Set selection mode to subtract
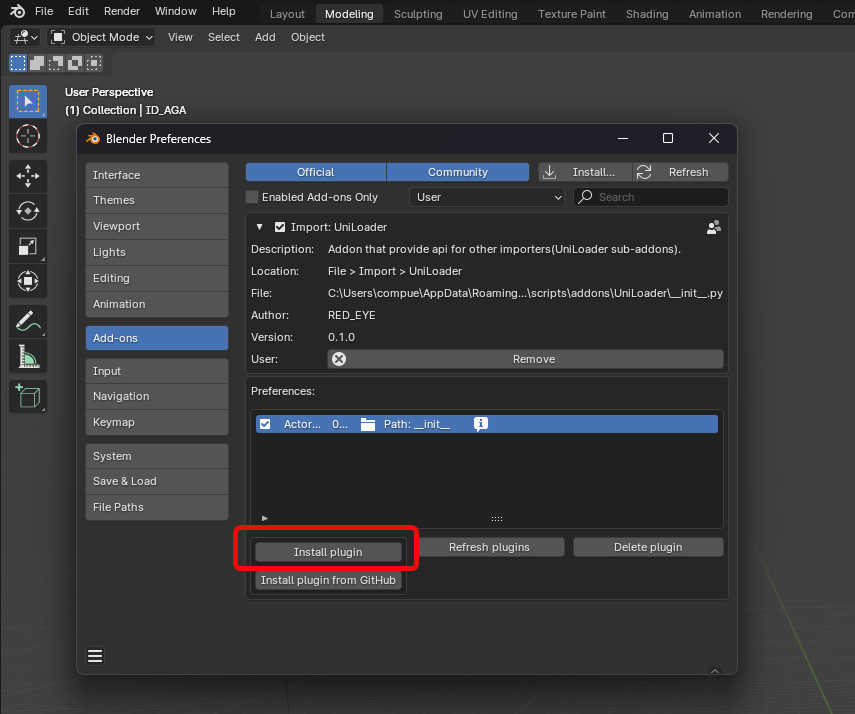Screen dimensions: 855x714 click(x=56, y=63)
